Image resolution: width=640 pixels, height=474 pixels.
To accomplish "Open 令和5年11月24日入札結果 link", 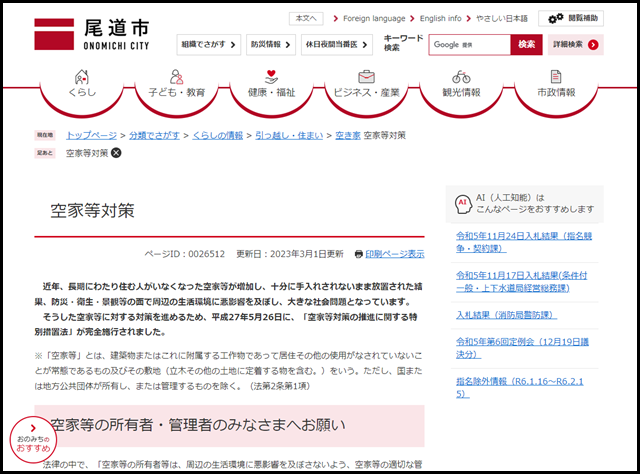I will (x=524, y=242).
